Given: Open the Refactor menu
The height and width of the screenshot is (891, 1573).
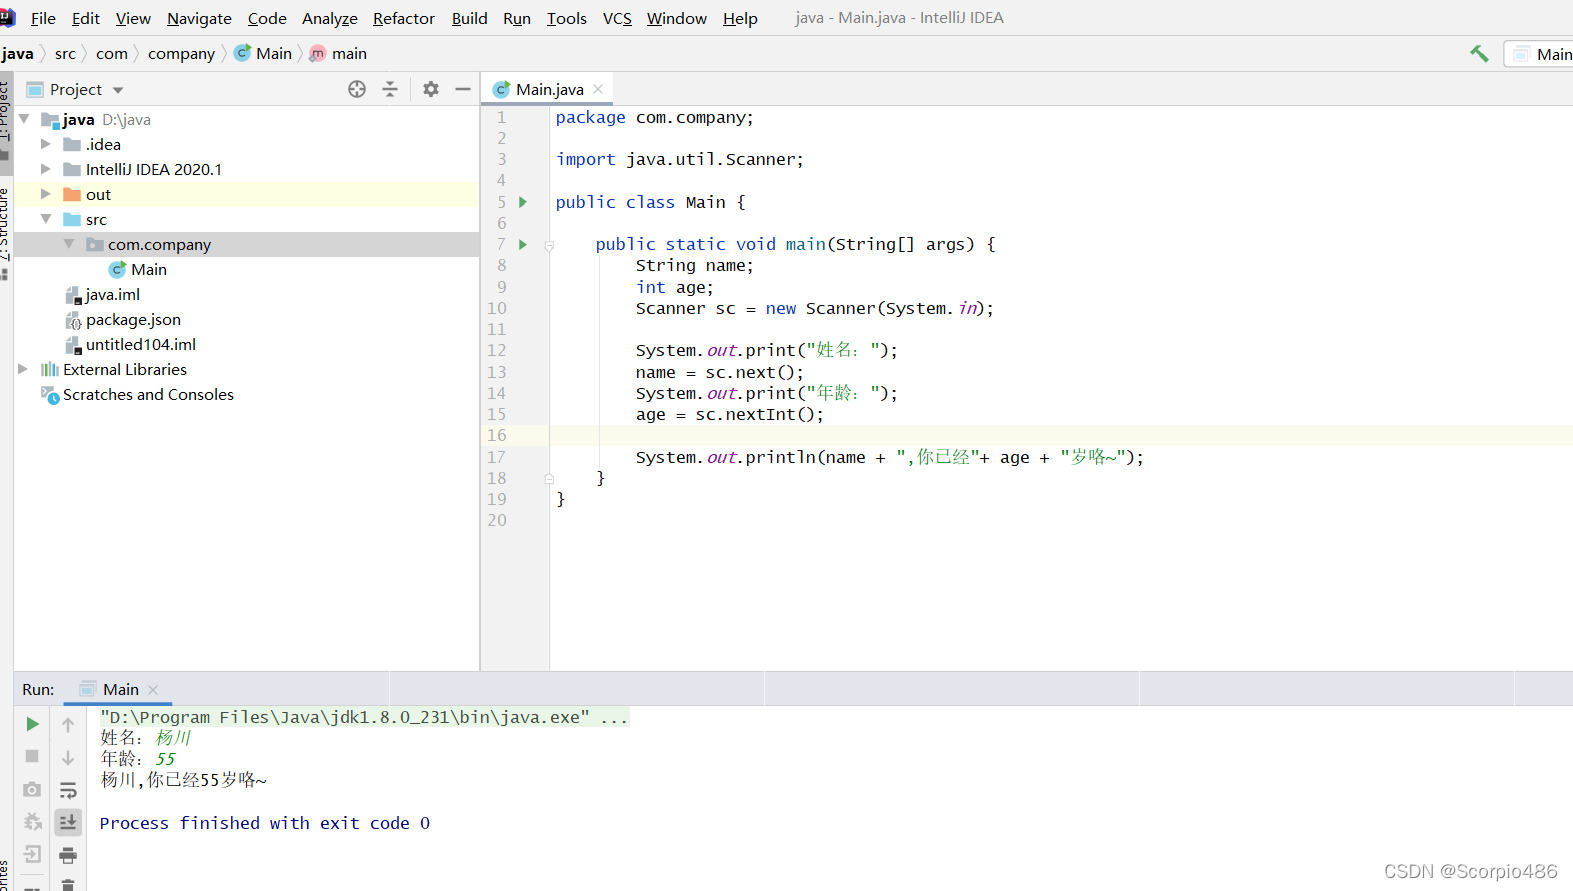Looking at the screenshot, I should 404,18.
